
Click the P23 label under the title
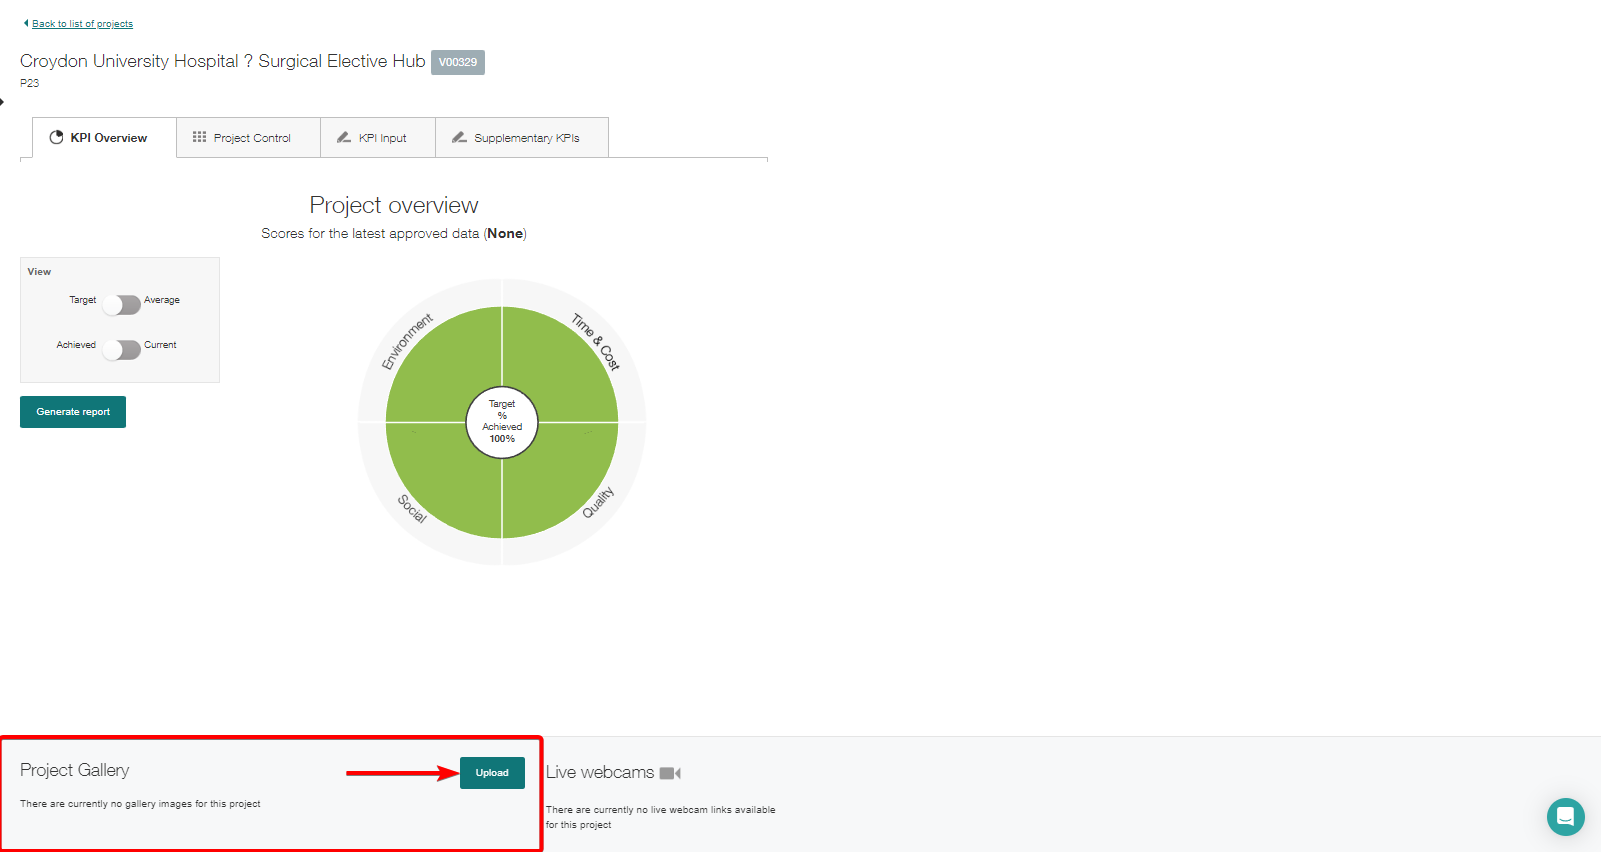click(30, 83)
